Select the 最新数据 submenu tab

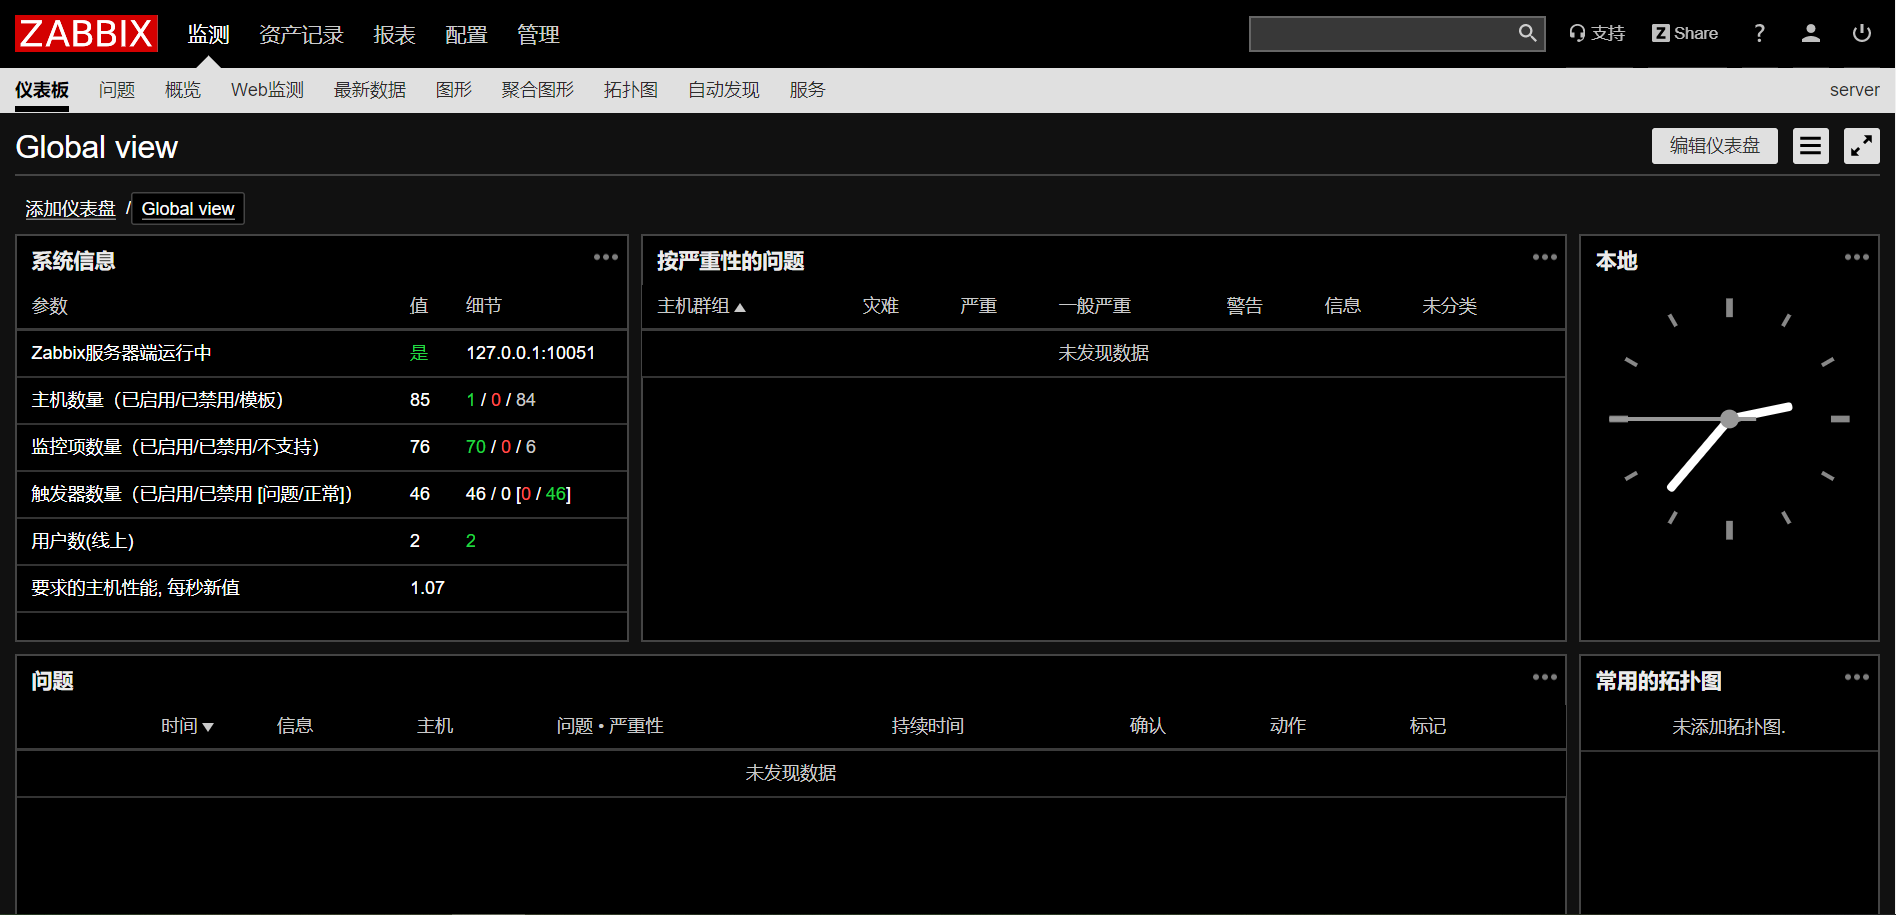coord(370,90)
